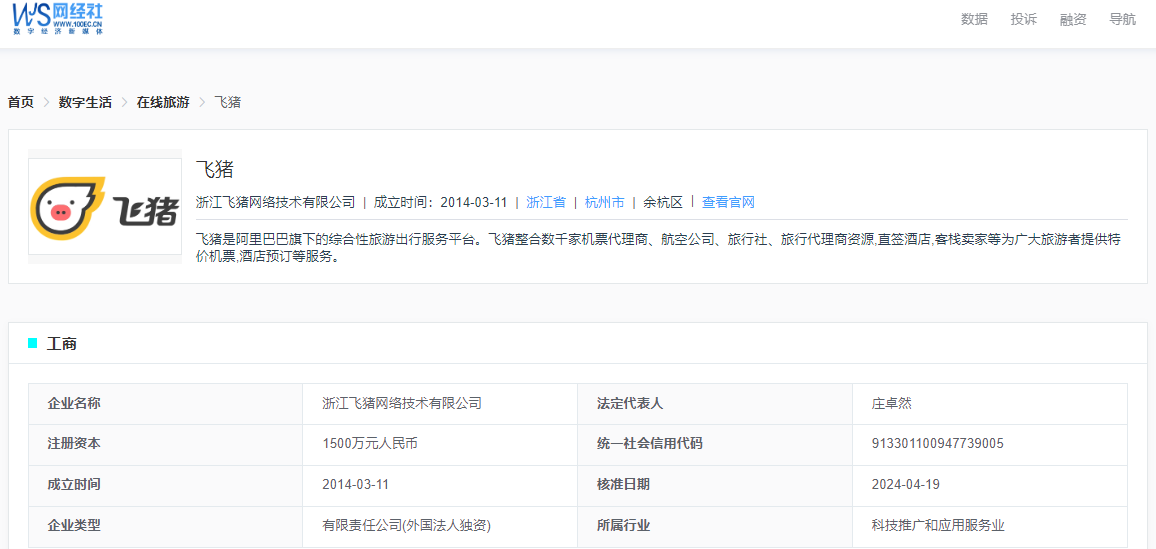Screen dimensions: 1156x549
Task: Open the 数据 menu item
Action: click(x=974, y=19)
